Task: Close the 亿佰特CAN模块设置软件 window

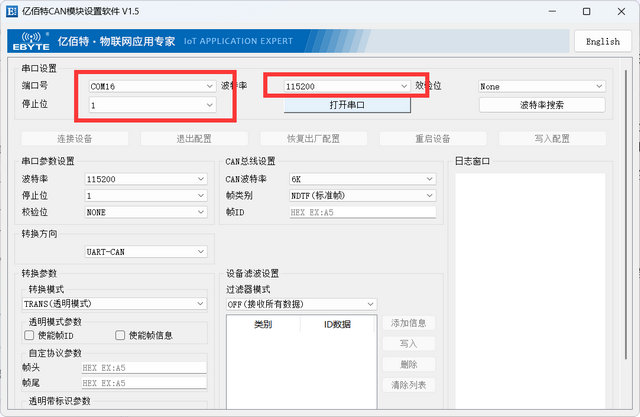Action: tap(621, 11)
